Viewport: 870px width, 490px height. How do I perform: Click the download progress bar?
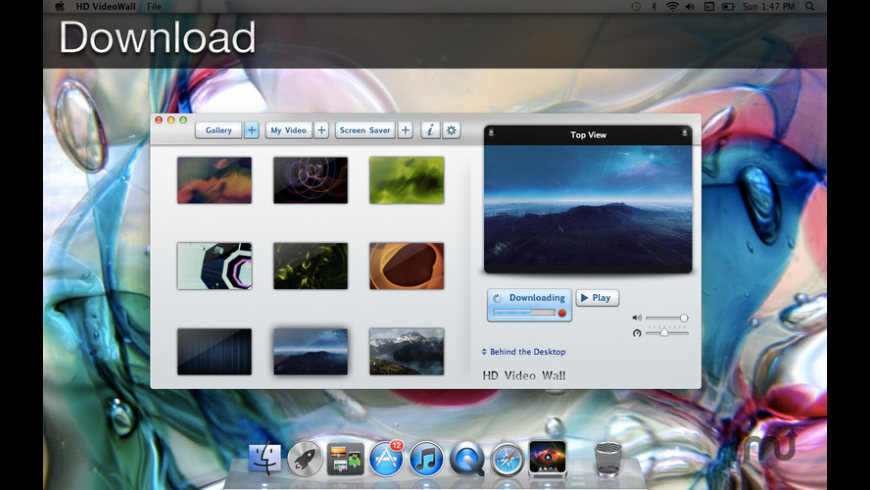pos(524,313)
